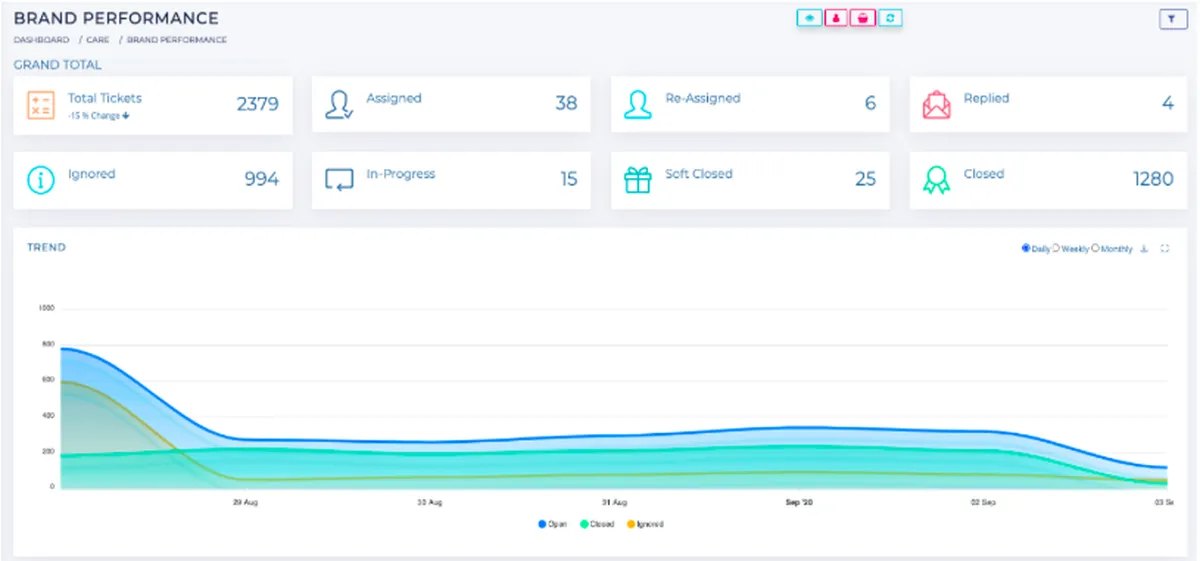
Task: Open the Soft Closed tickets card
Action: coord(750,180)
